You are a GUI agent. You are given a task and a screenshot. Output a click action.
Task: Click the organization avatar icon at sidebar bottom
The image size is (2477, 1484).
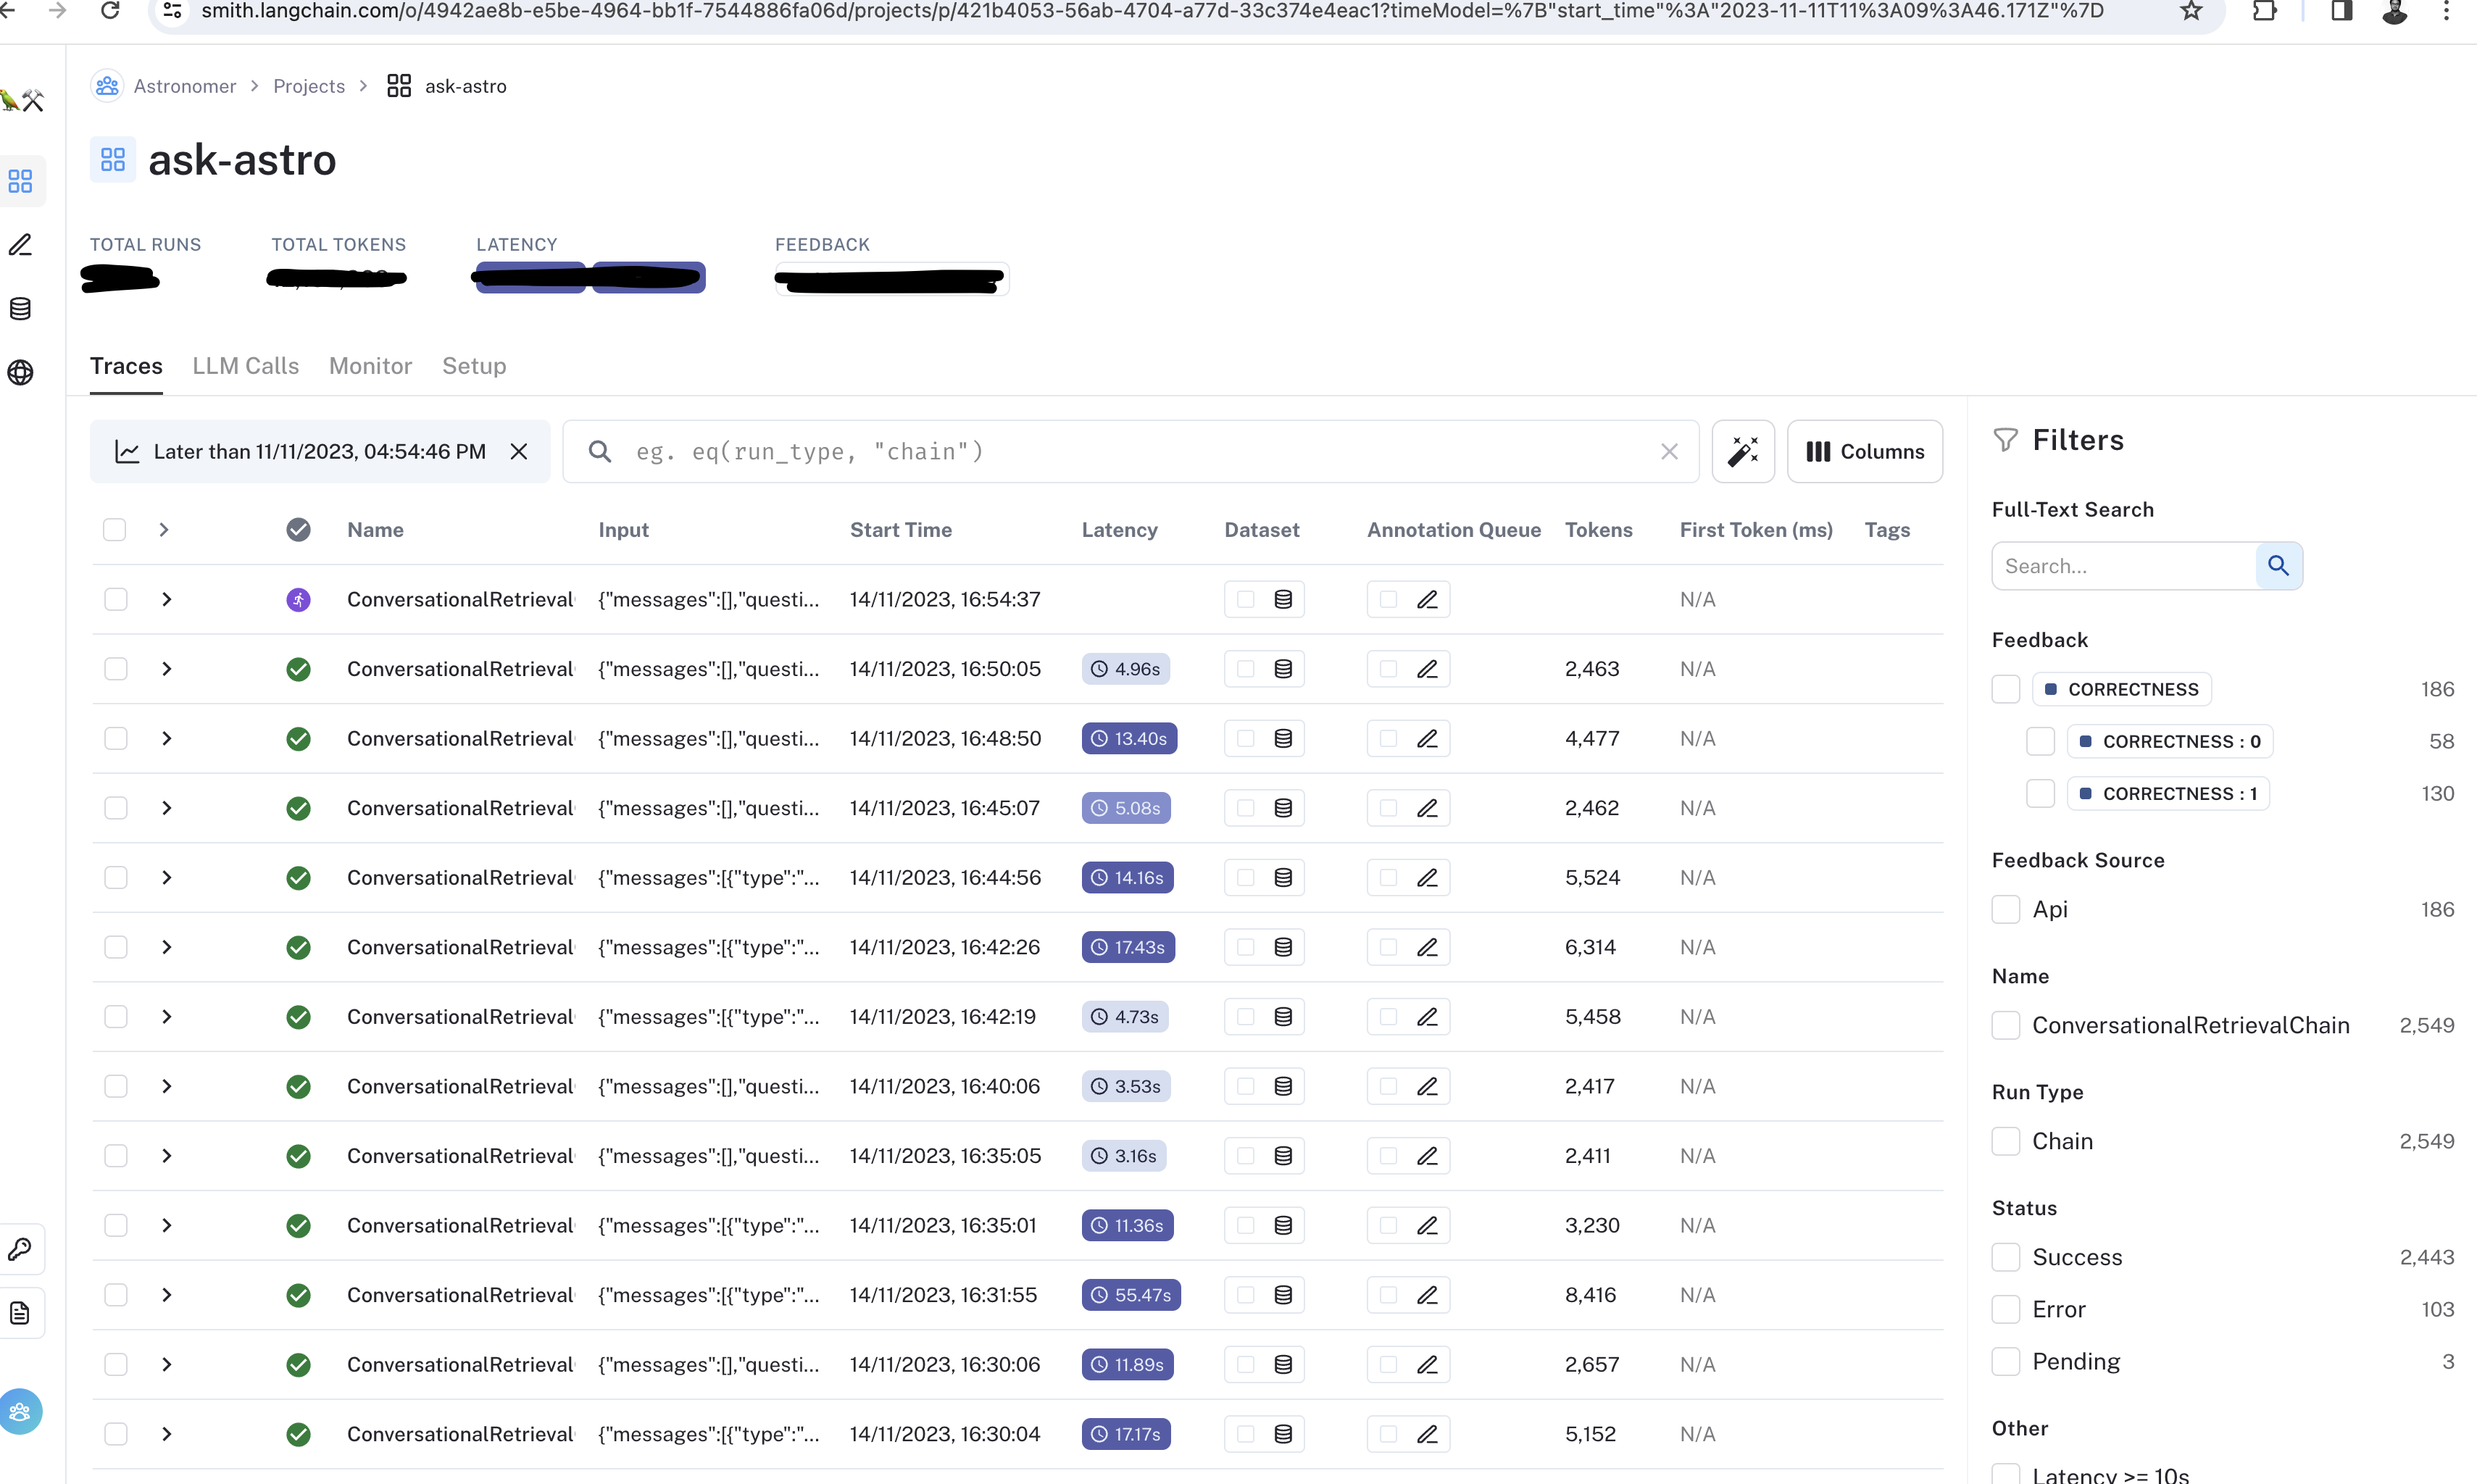tap(21, 1412)
